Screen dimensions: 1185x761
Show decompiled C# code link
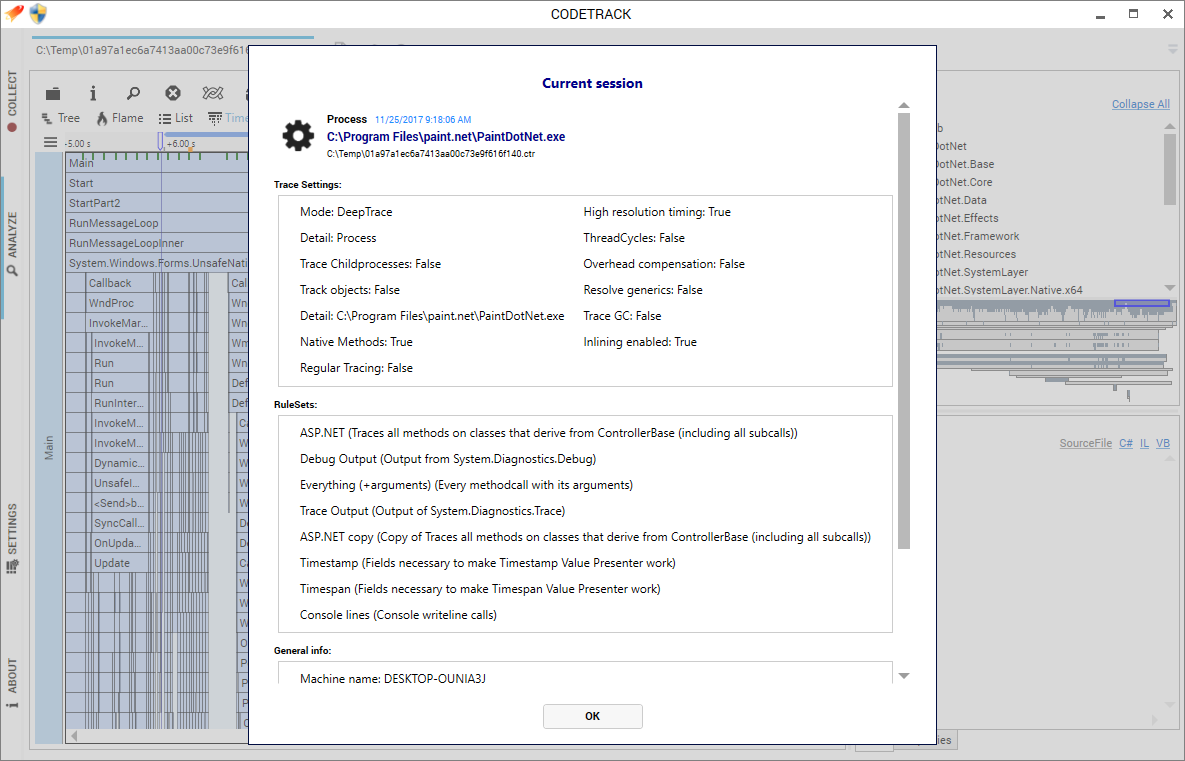click(x=1125, y=443)
